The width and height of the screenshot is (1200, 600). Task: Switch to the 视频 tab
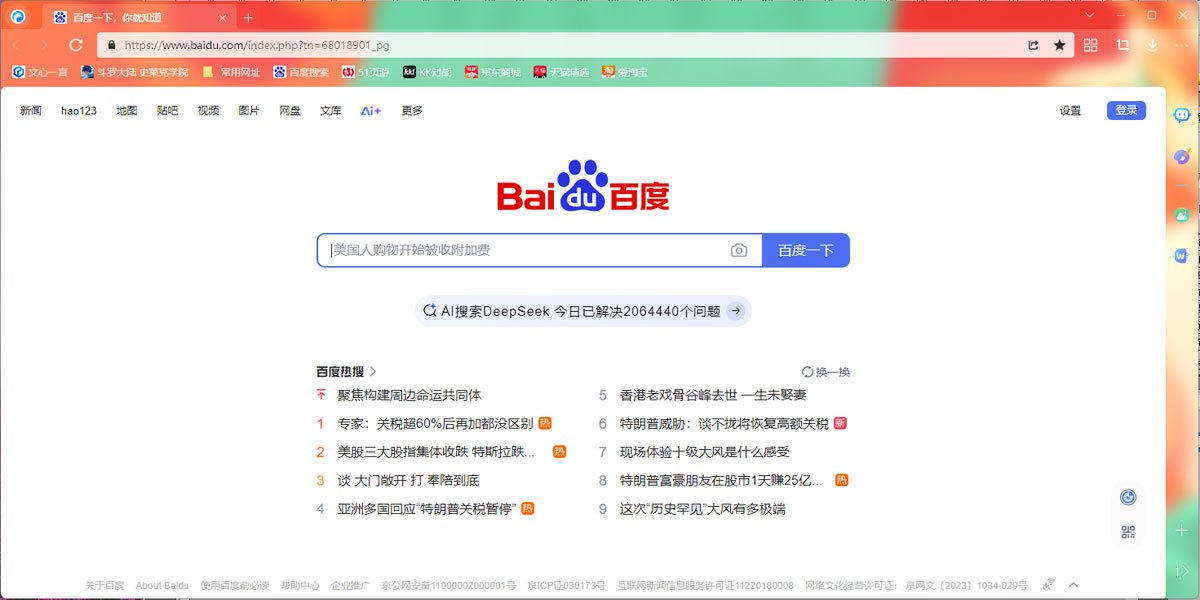point(208,111)
